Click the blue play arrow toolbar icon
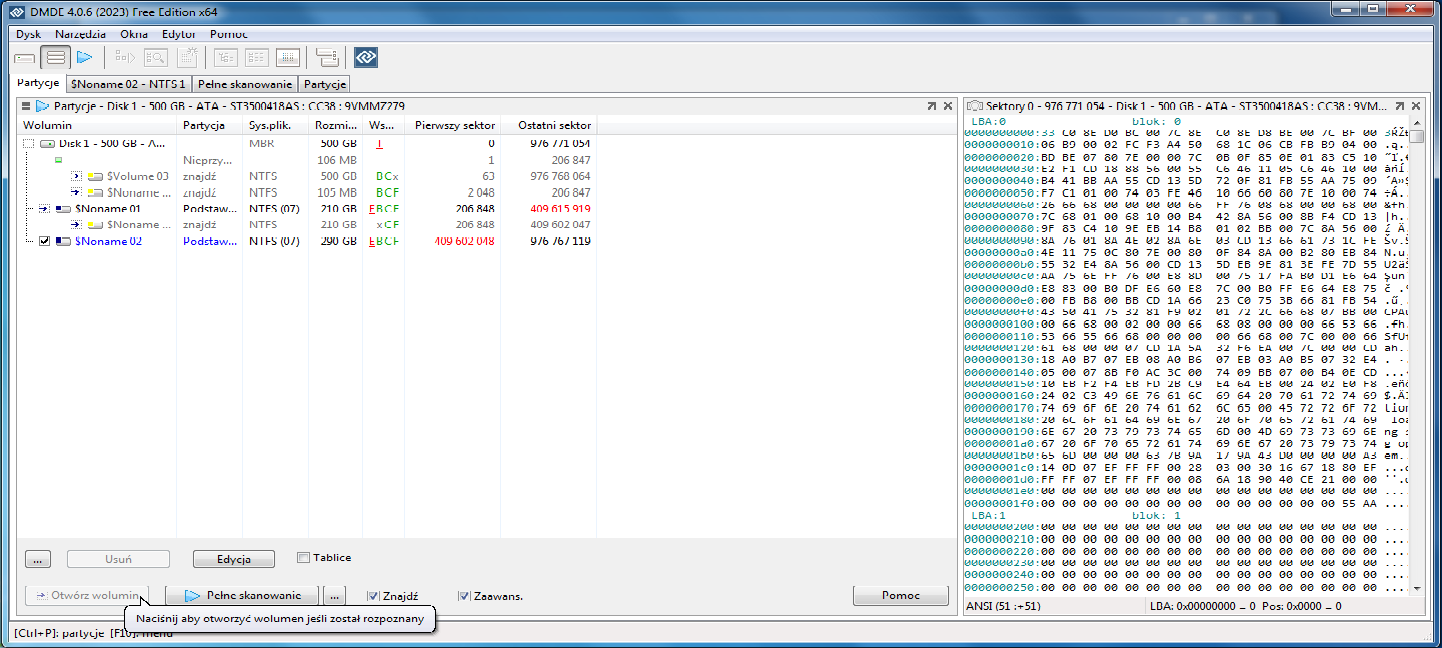 [85, 58]
